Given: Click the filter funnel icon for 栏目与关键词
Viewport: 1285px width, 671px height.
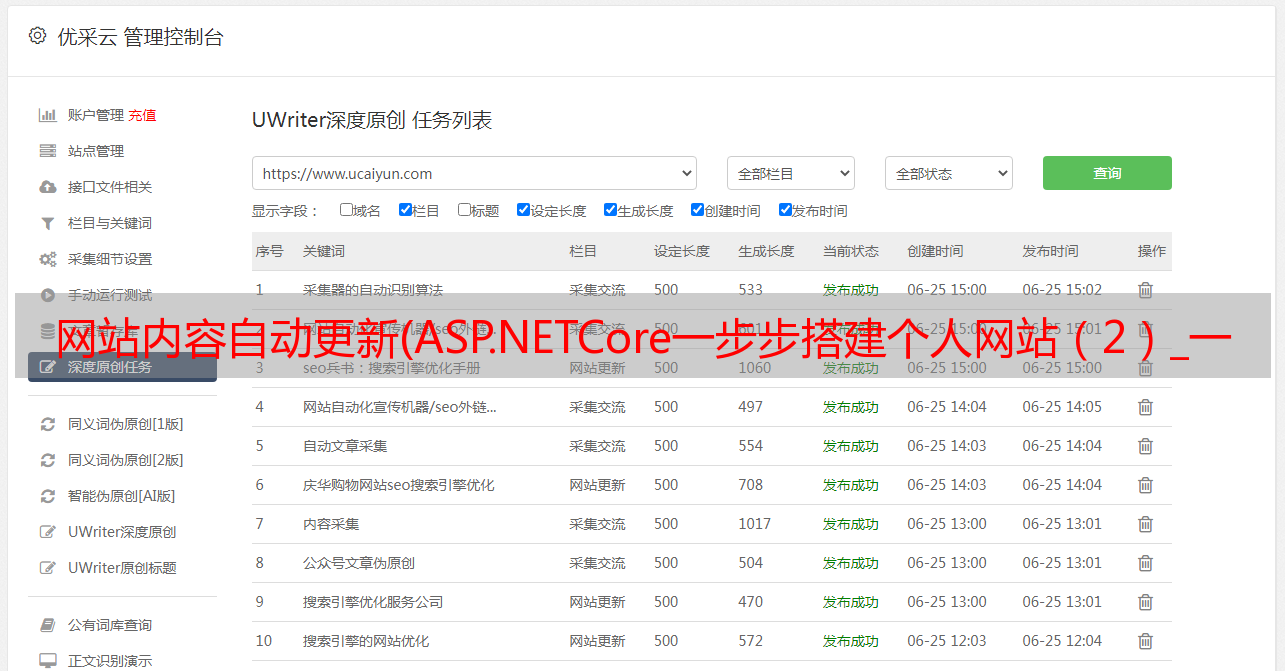Looking at the screenshot, I should (x=47, y=223).
